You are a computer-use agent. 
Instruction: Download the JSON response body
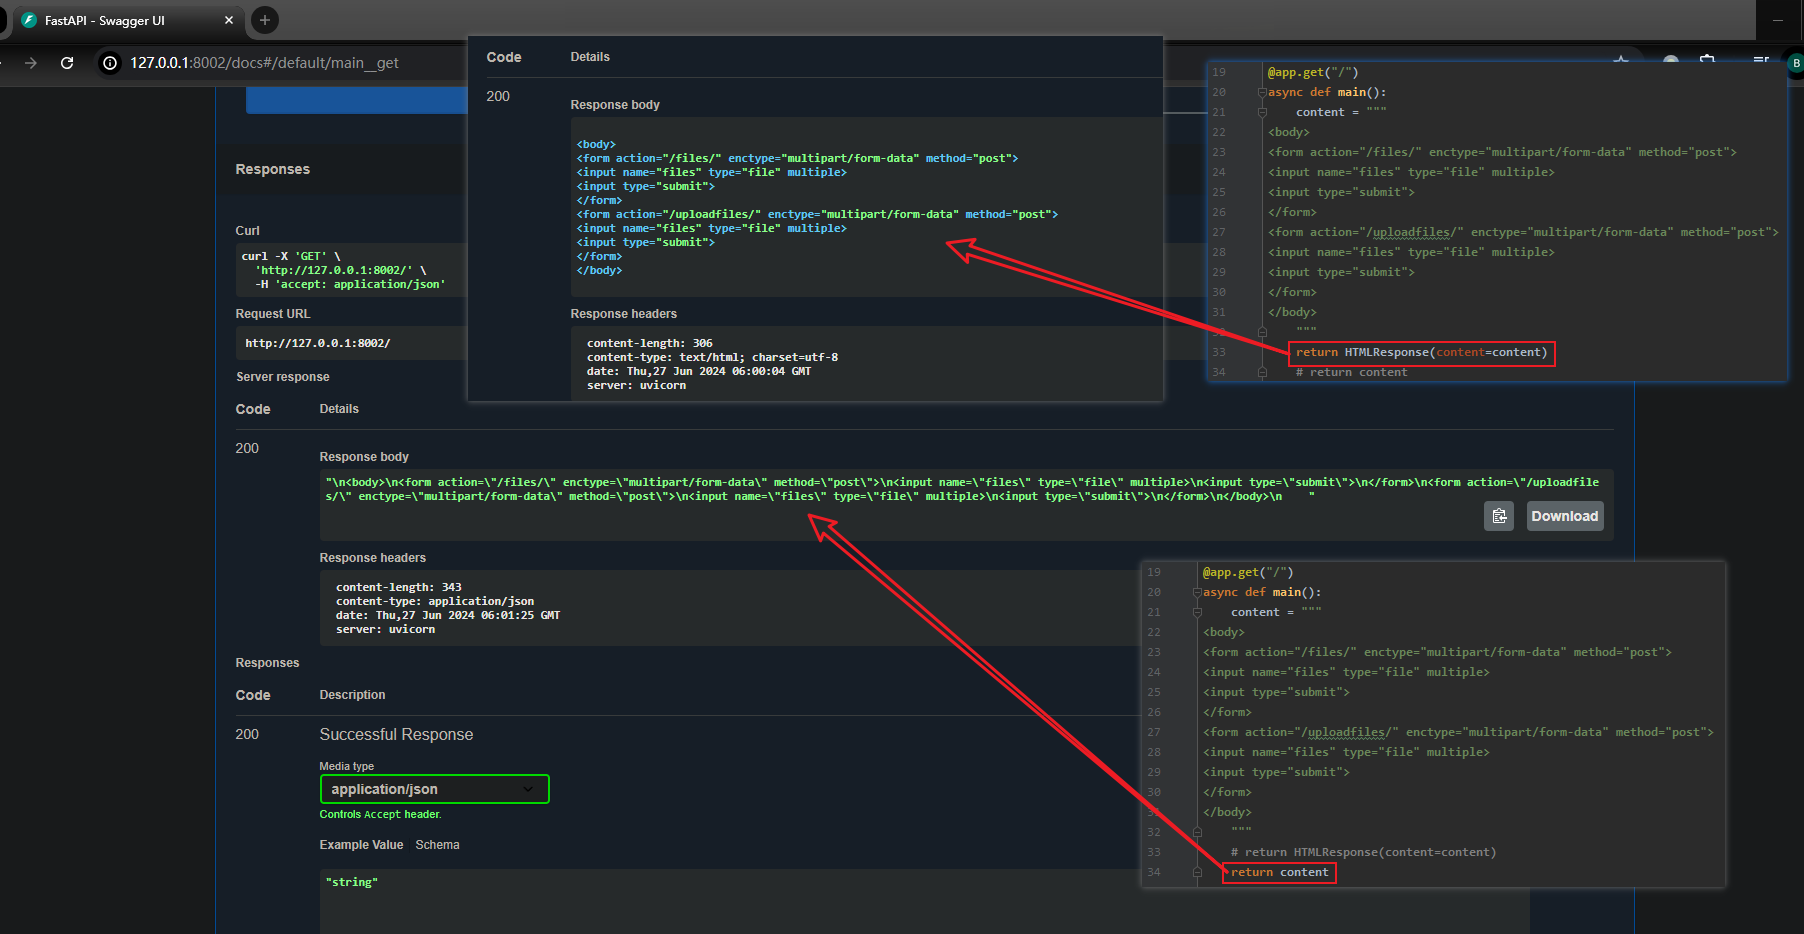pyautogui.click(x=1564, y=516)
